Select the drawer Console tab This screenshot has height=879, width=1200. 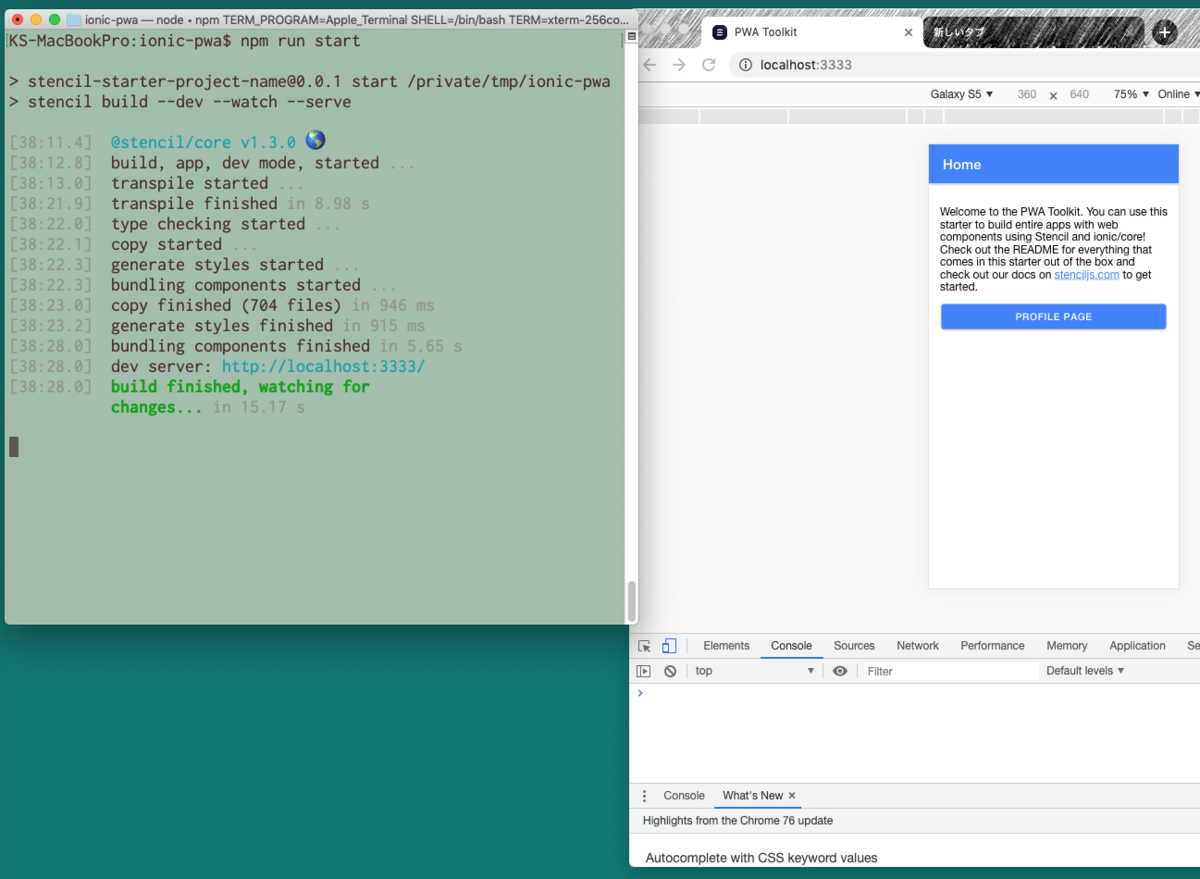684,796
